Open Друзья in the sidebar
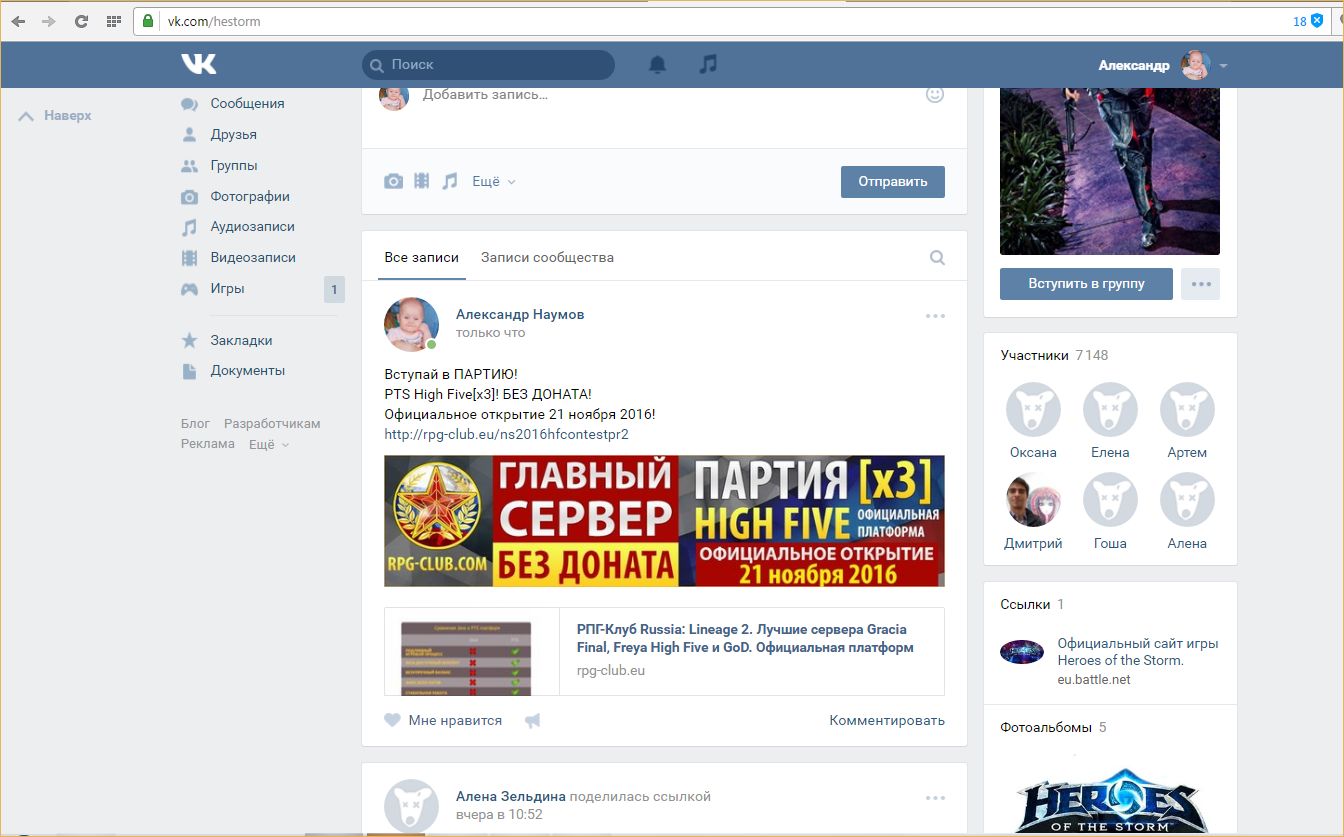The image size is (1344, 837). click(x=233, y=134)
